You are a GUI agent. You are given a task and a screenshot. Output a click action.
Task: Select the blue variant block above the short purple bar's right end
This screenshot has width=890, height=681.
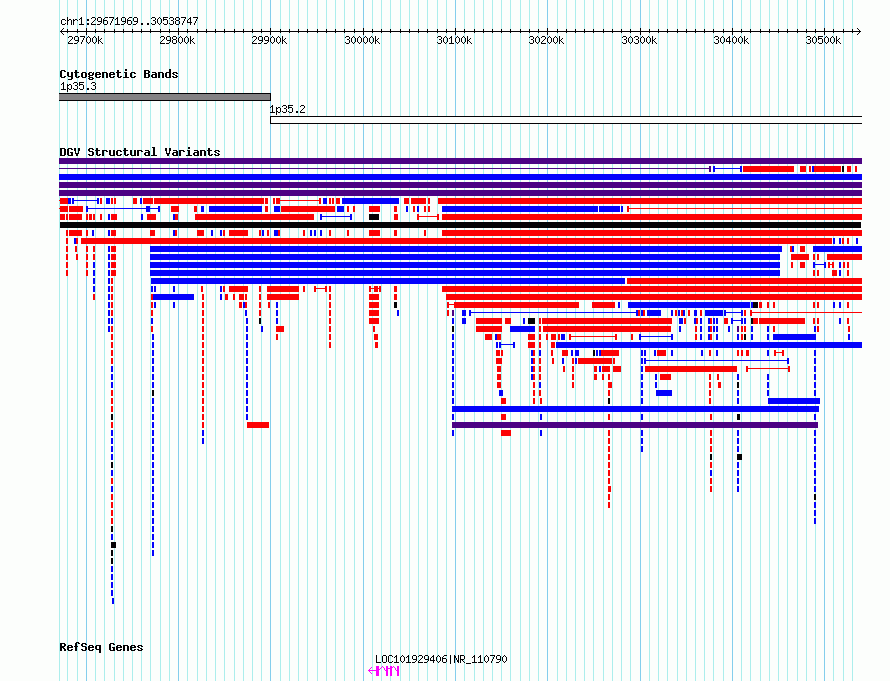[794, 401]
